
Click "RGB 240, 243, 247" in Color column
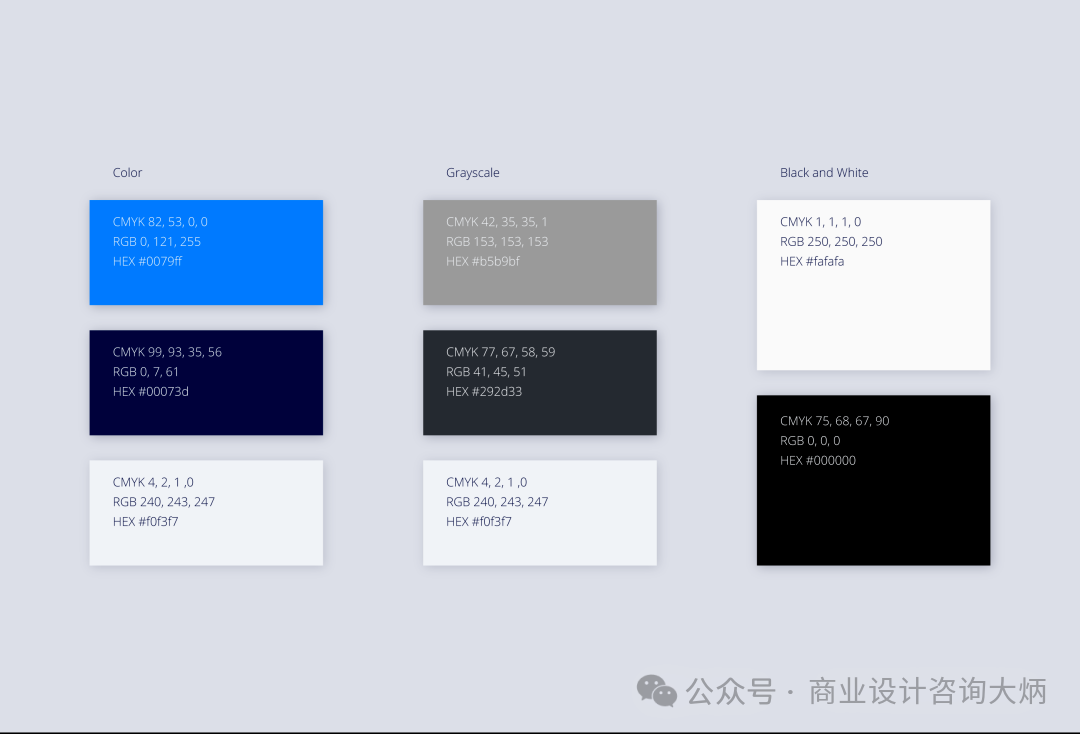(163, 502)
